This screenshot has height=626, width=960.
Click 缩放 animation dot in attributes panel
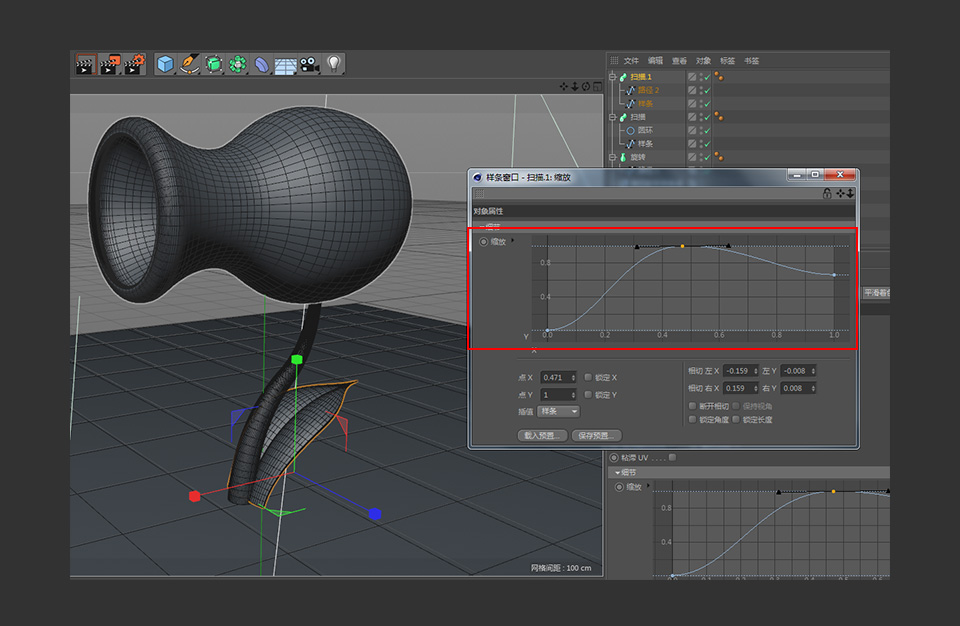(619, 488)
